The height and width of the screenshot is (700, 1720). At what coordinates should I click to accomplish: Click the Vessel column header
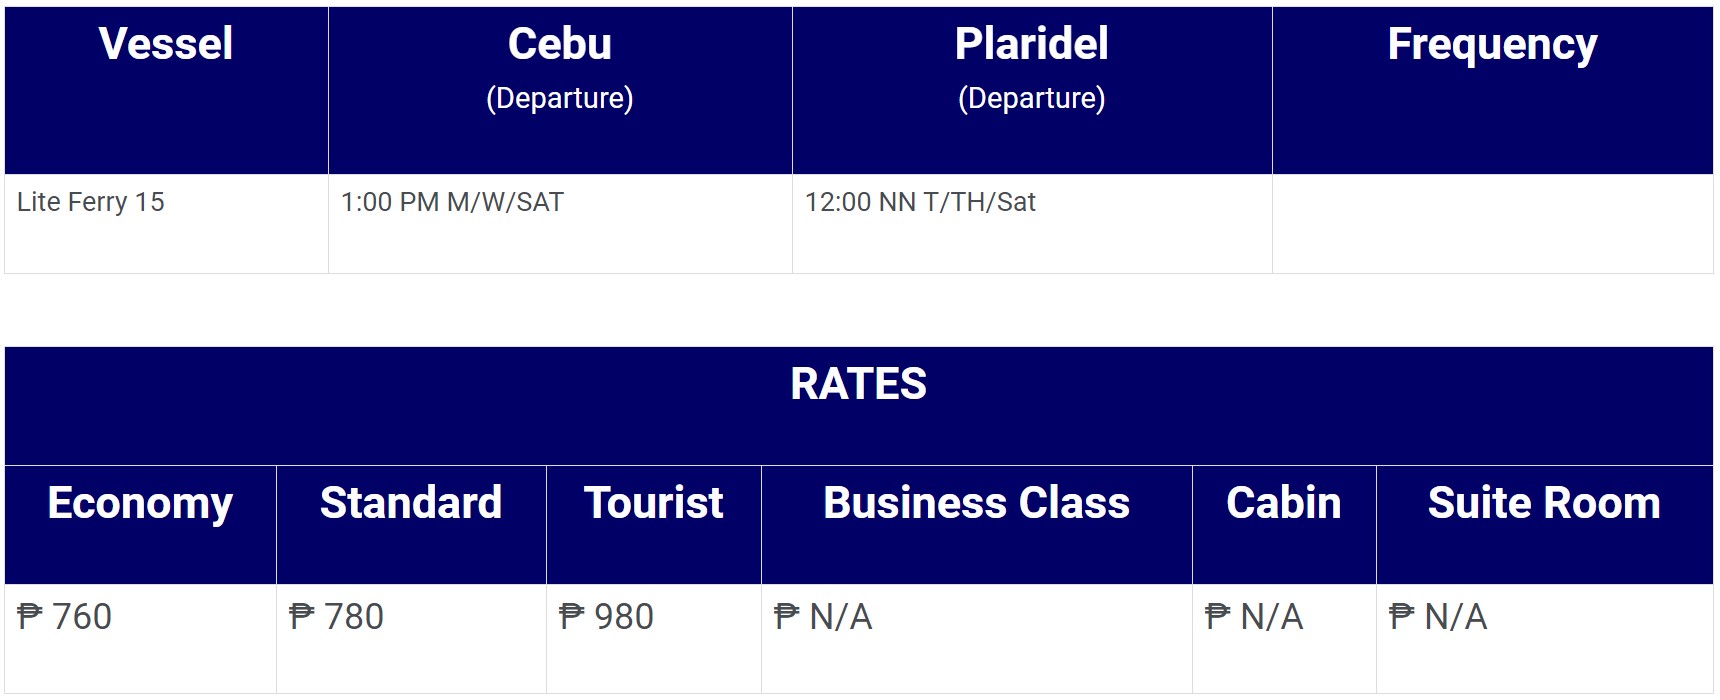coord(166,90)
